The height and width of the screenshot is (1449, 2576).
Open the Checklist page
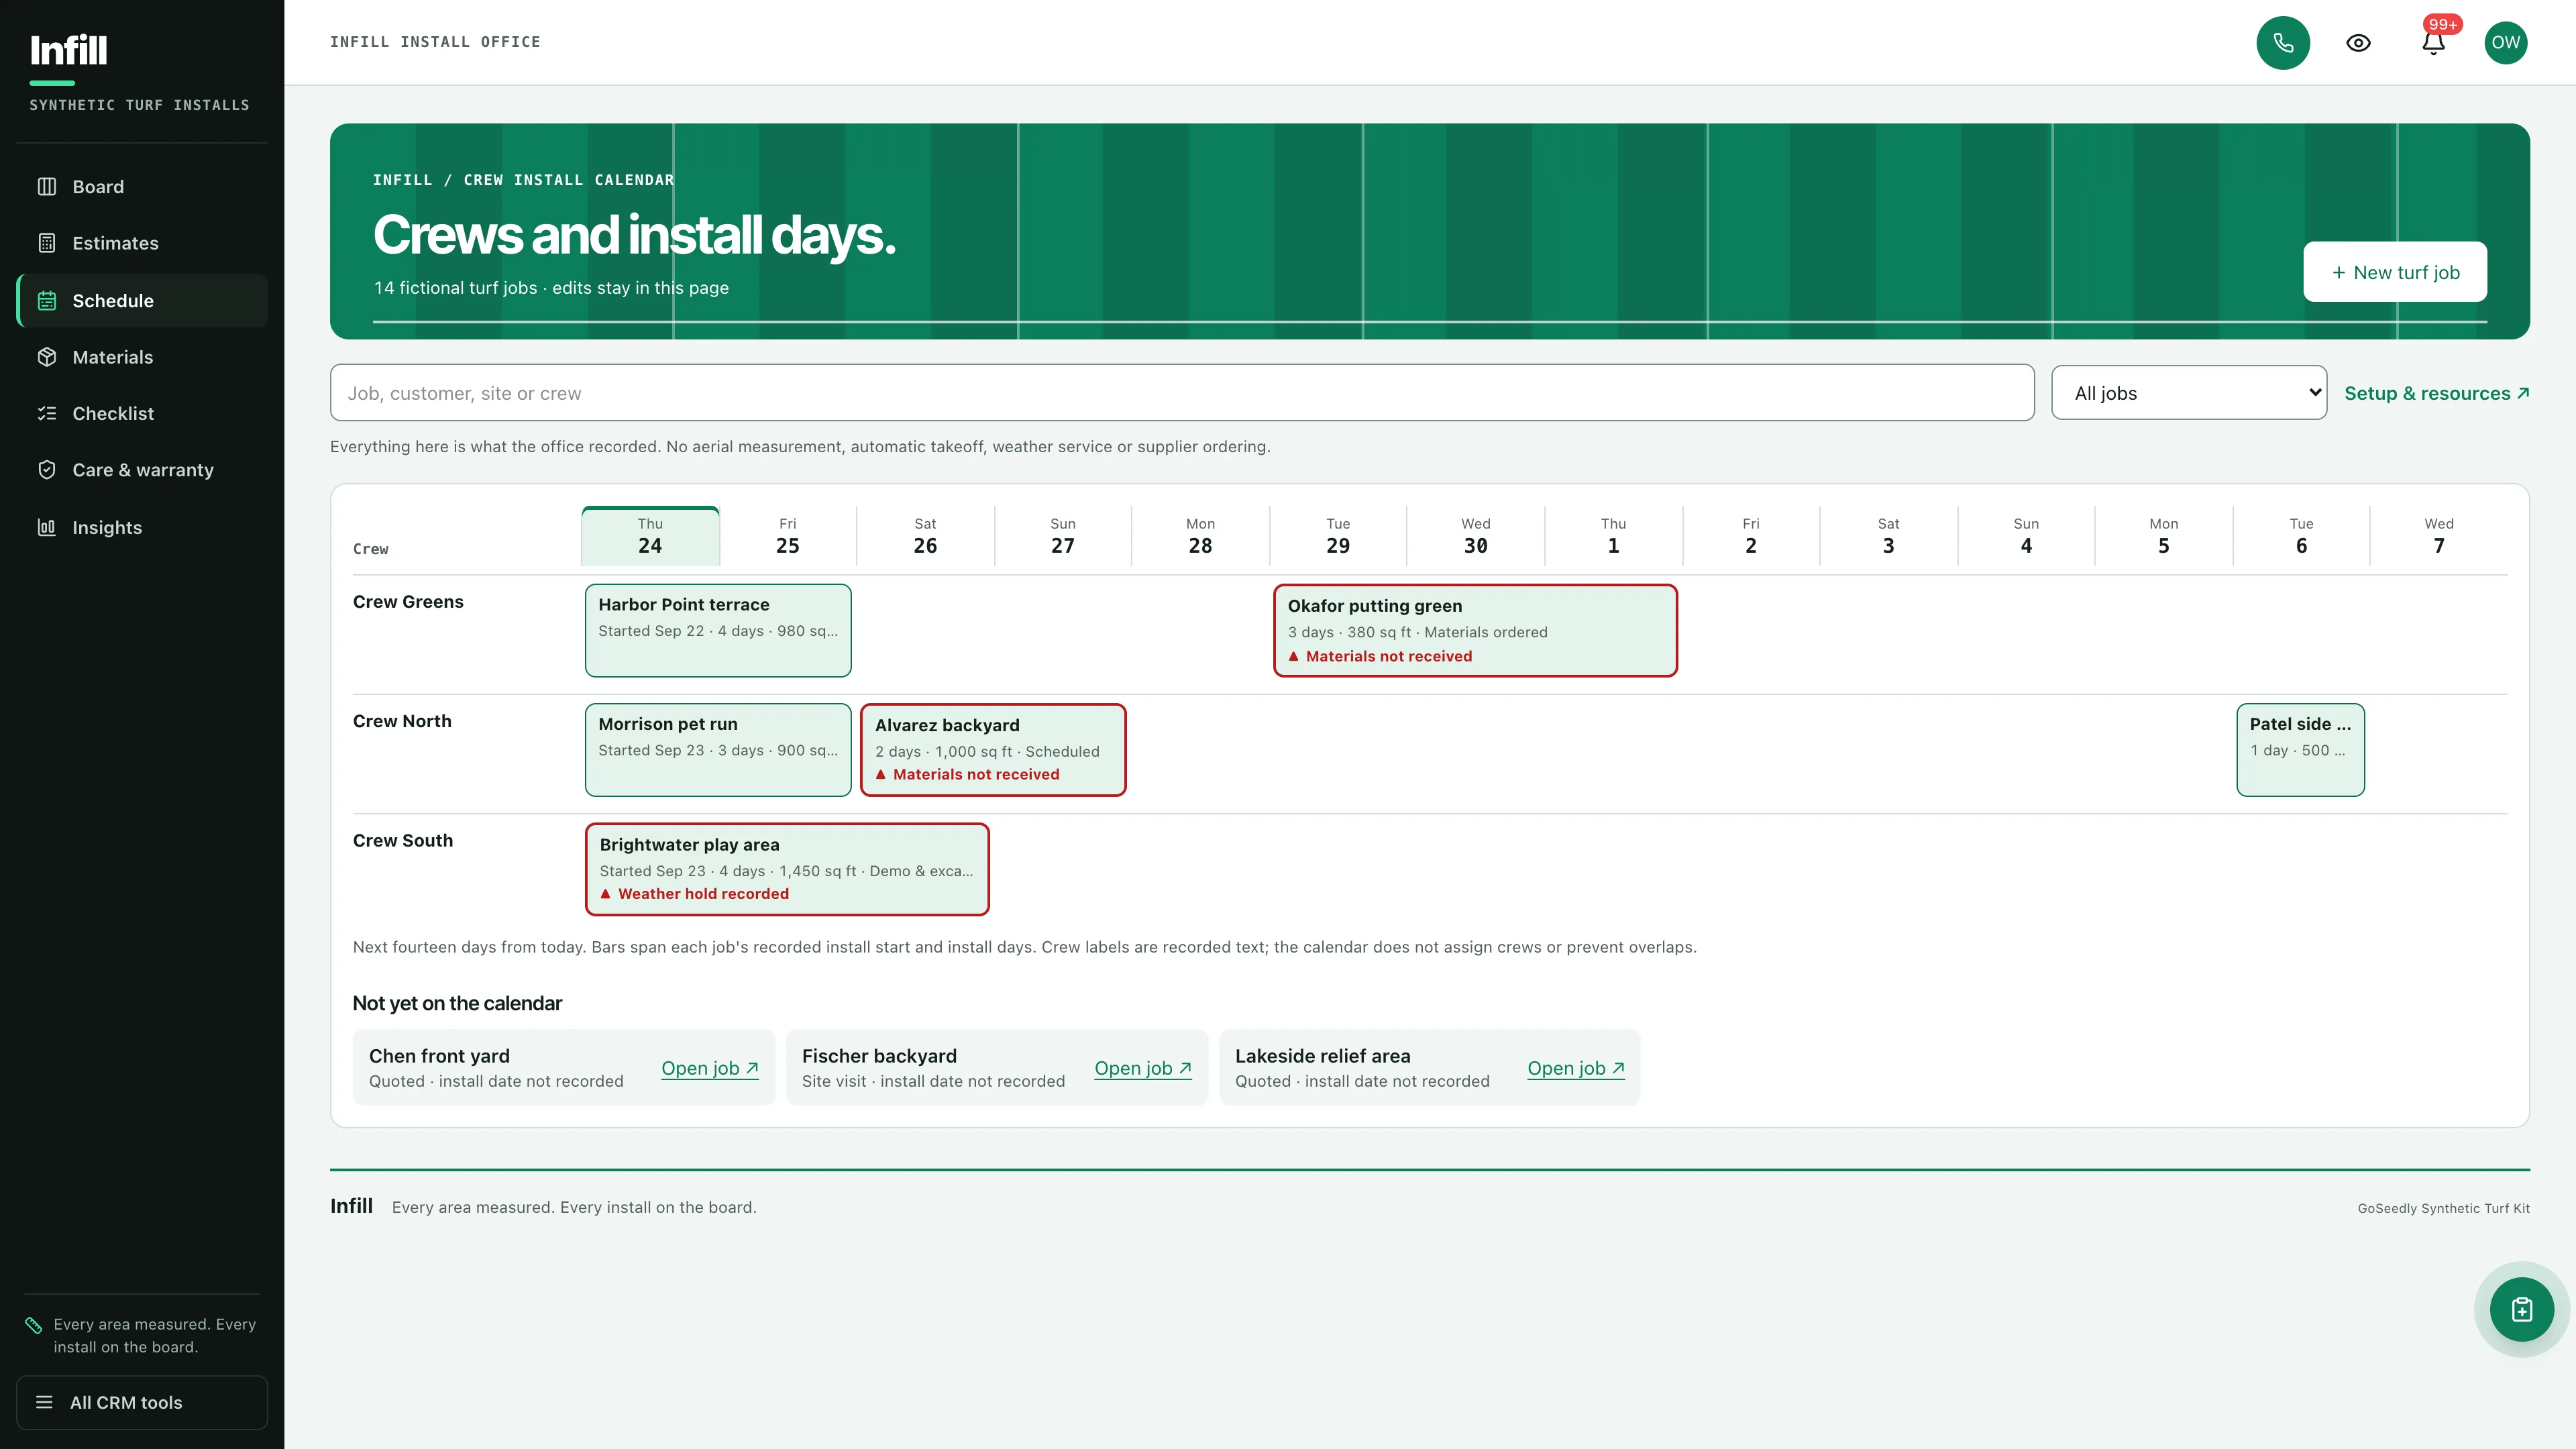[x=142, y=413]
